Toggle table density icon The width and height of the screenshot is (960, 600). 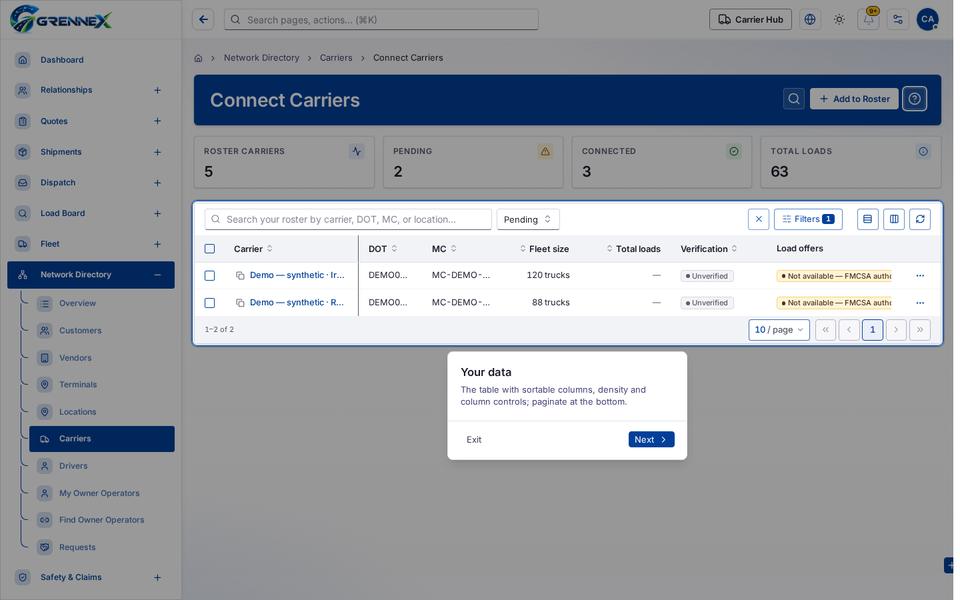click(x=868, y=219)
